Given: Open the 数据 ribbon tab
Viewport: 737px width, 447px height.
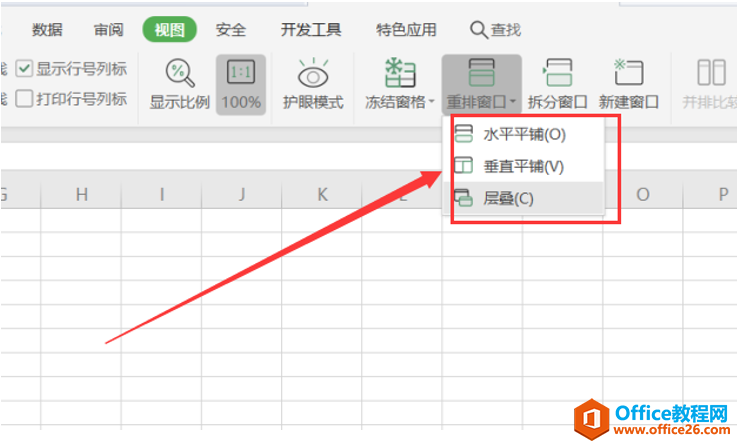Looking at the screenshot, I should (x=47, y=30).
